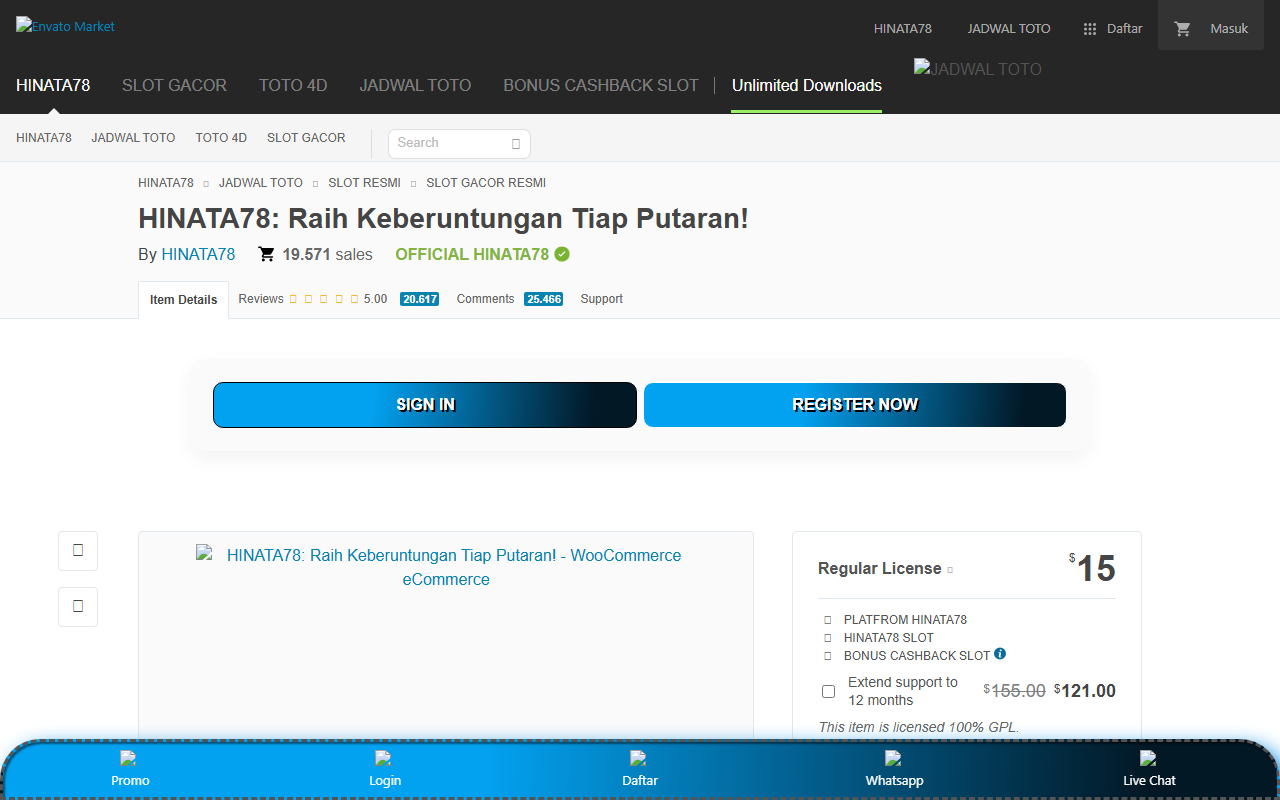Select TOTO 4D in the main navigation
This screenshot has width=1280, height=800.
293,85
